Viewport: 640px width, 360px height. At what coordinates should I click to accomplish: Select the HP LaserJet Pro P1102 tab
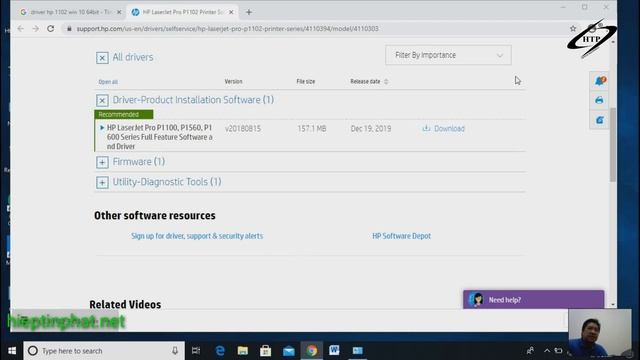(x=182, y=12)
